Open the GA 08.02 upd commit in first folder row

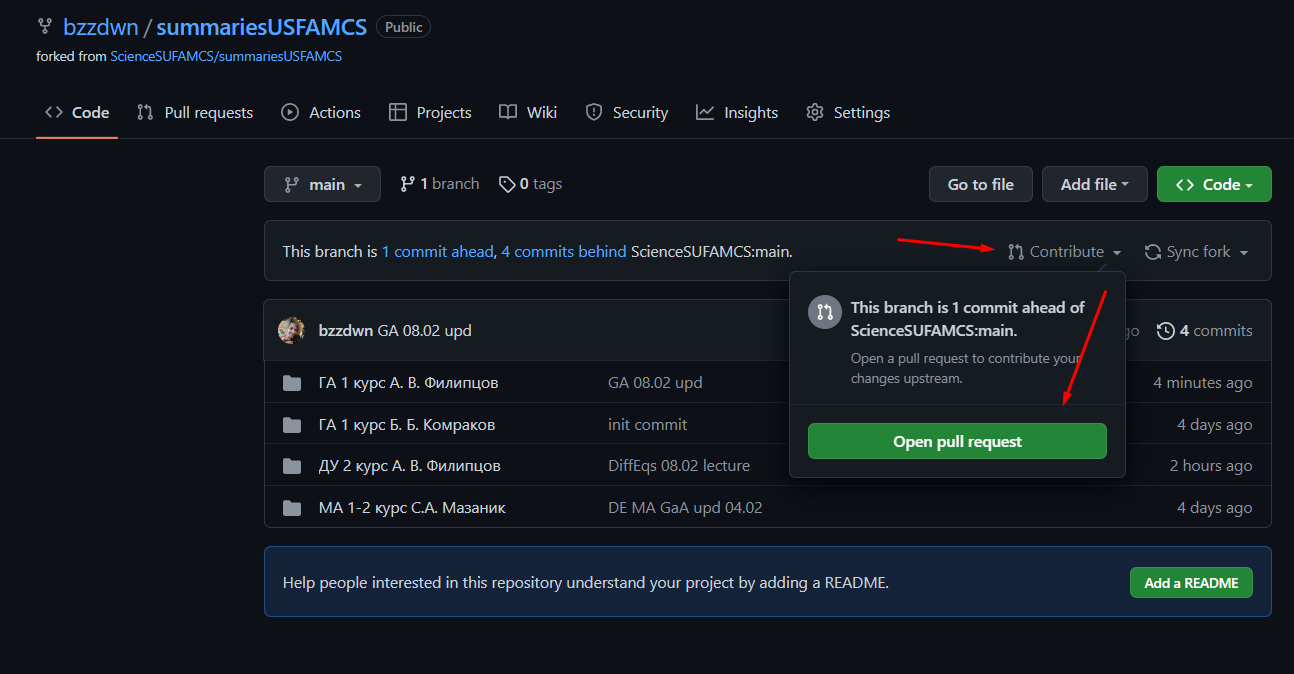(x=655, y=383)
